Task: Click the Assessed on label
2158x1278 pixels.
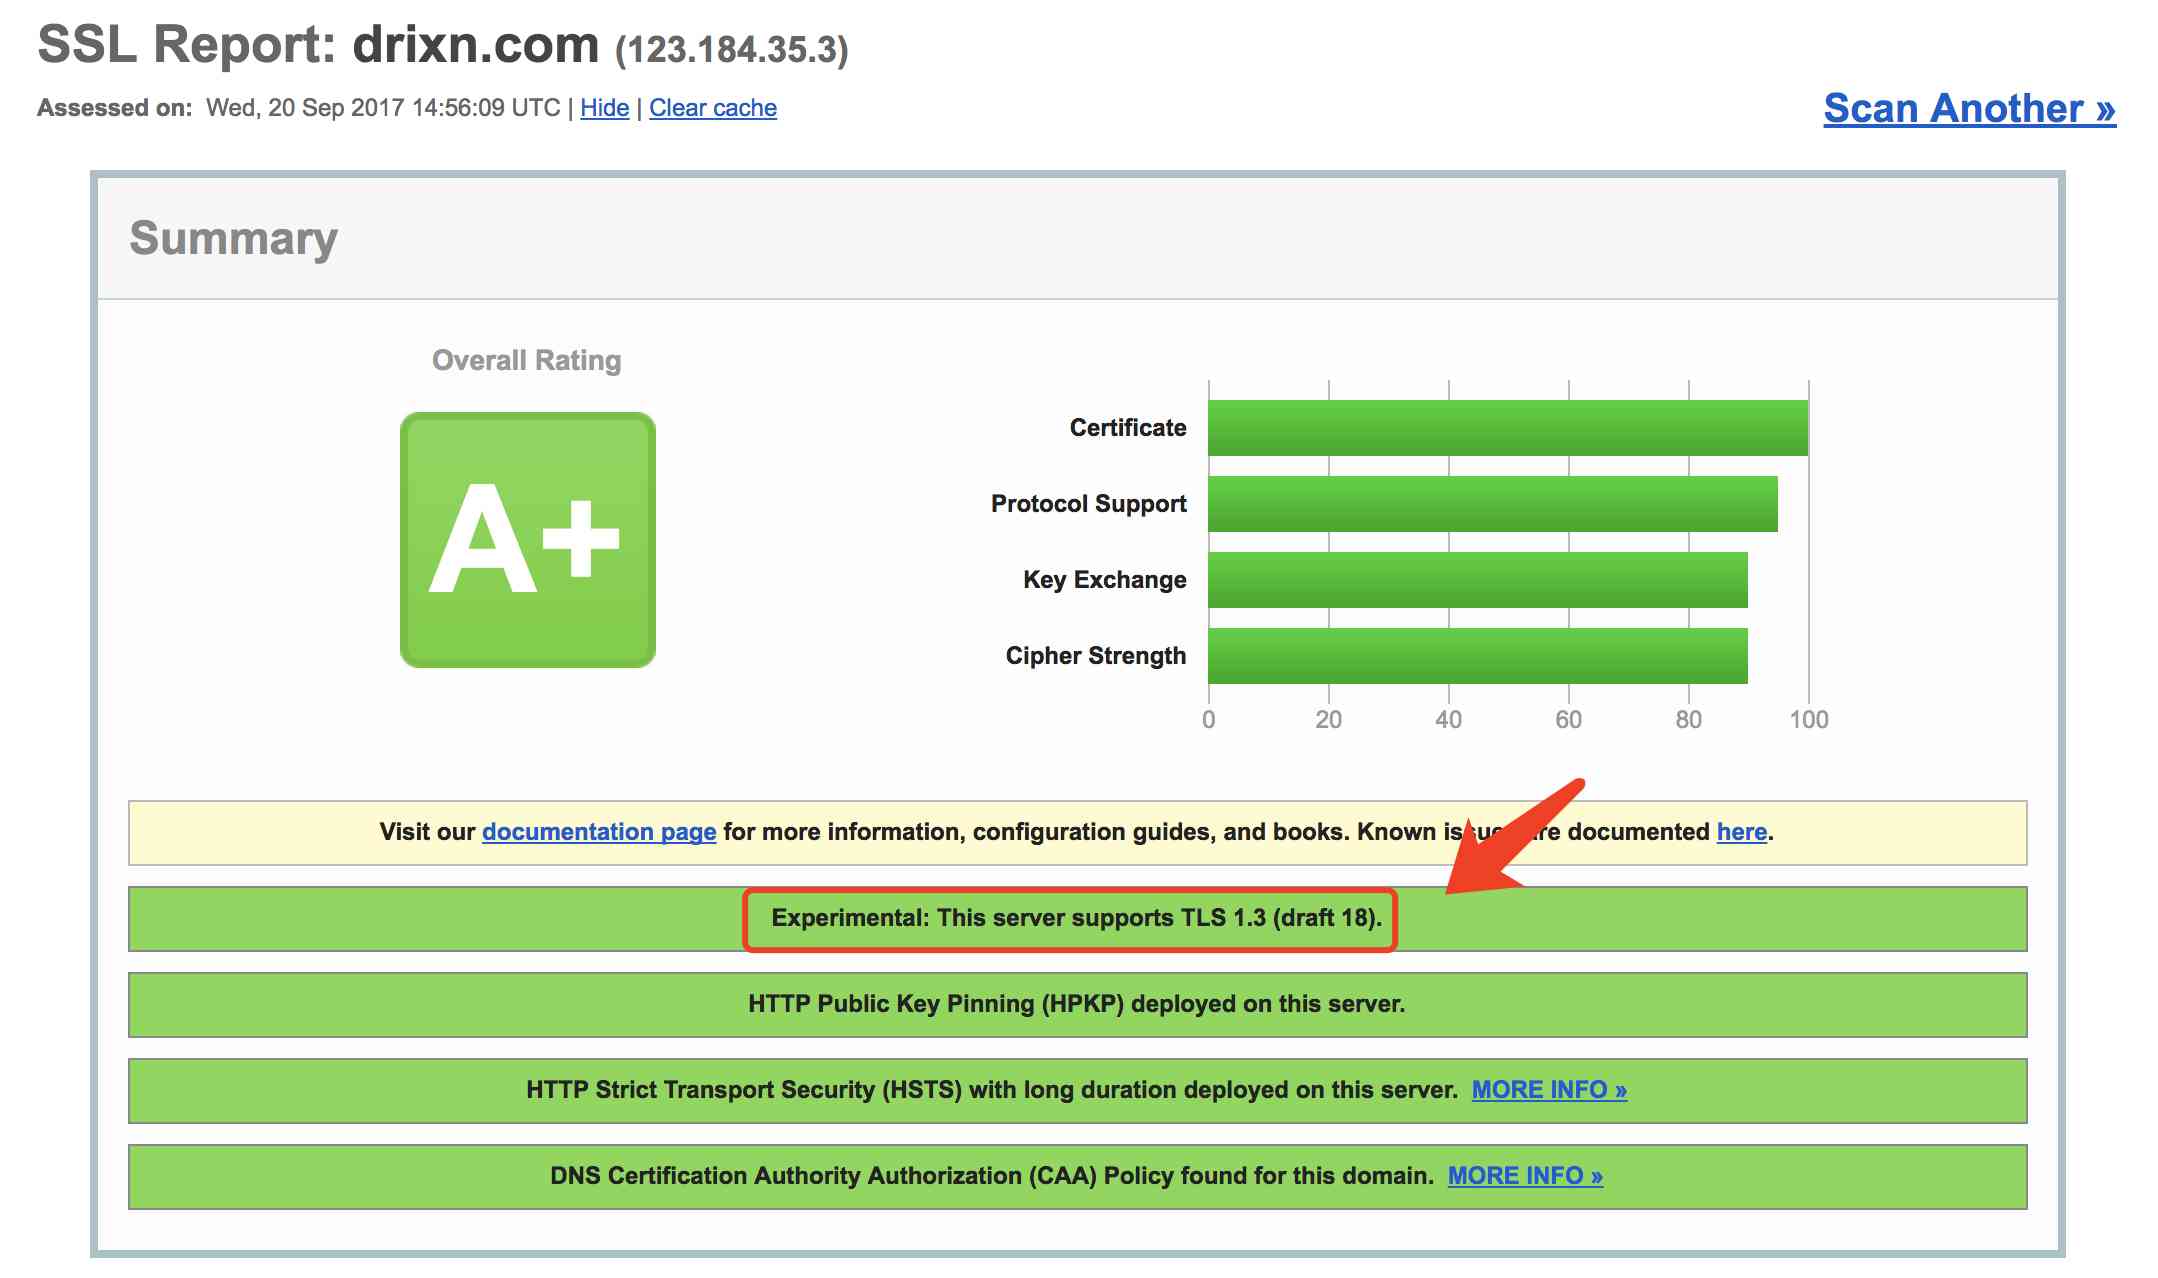Action: point(115,108)
